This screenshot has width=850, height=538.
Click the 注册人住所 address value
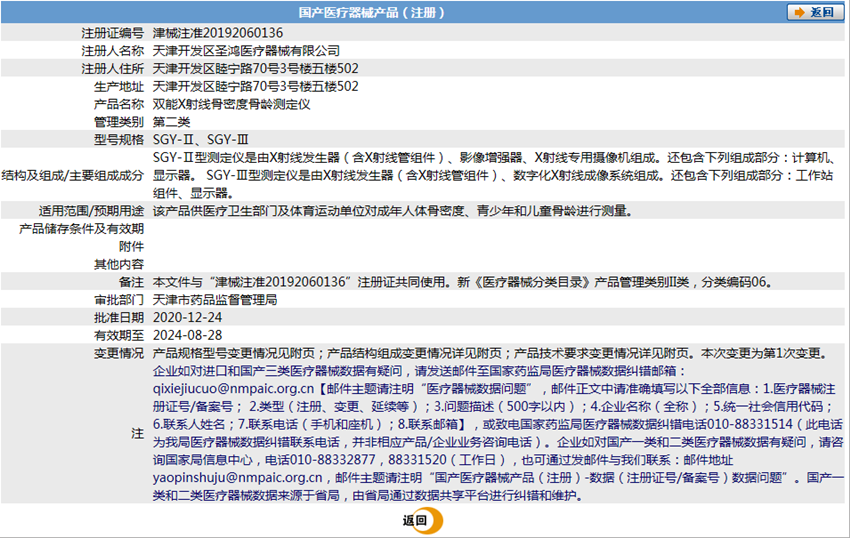[255, 69]
